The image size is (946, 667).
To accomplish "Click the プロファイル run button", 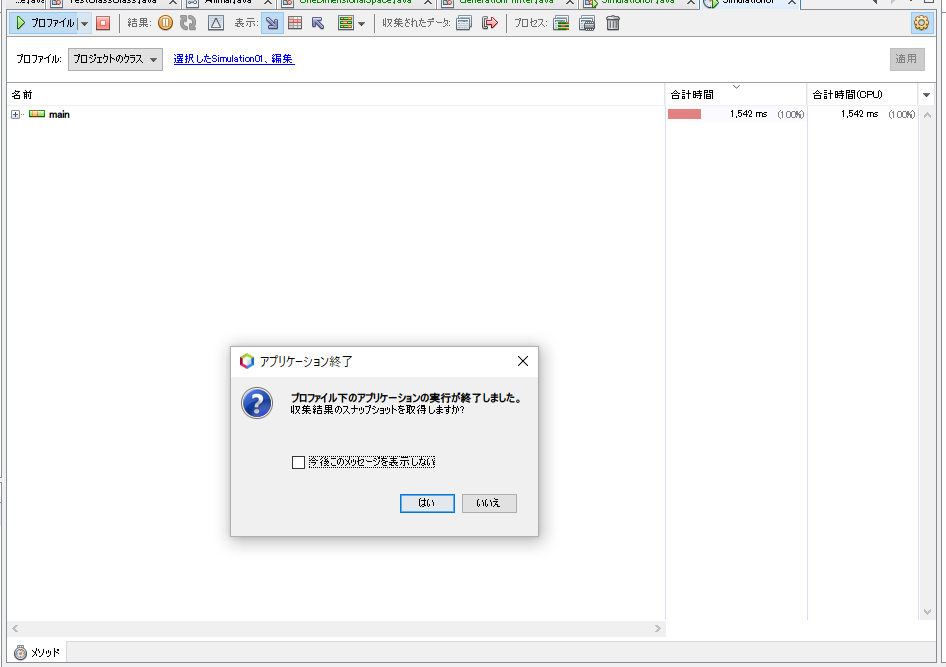I will pyautogui.click(x=44, y=24).
